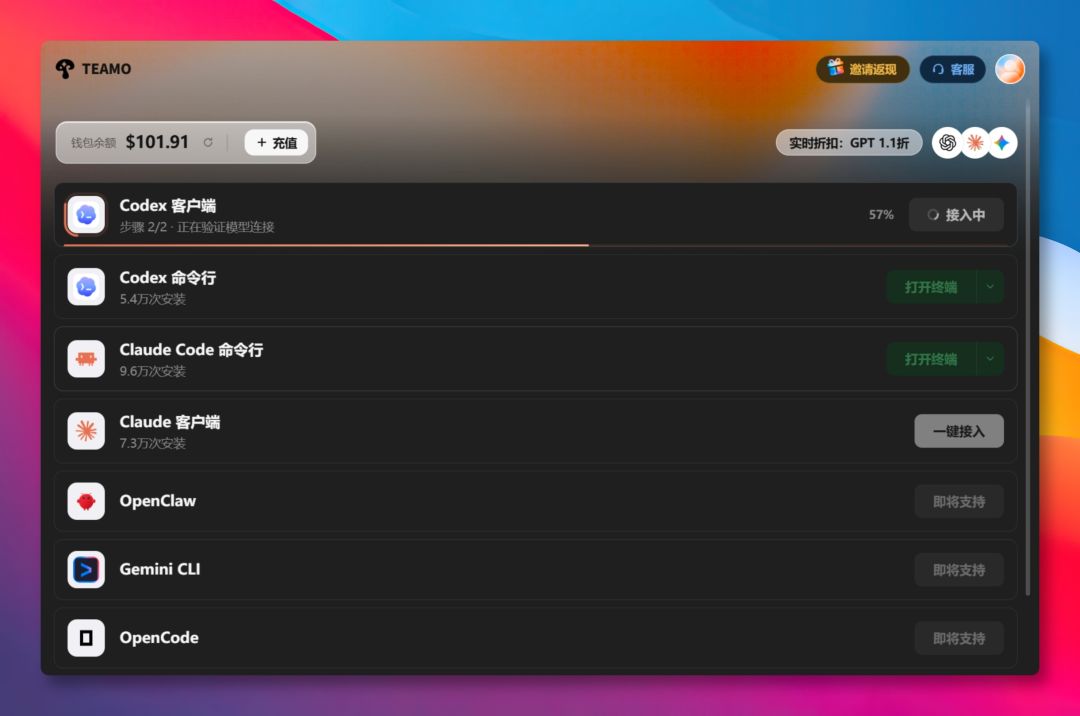The width and height of the screenshot is (1080, 716).
Task: Open terminal for Claude Code 命令行
Action: [x=931, y=359]
